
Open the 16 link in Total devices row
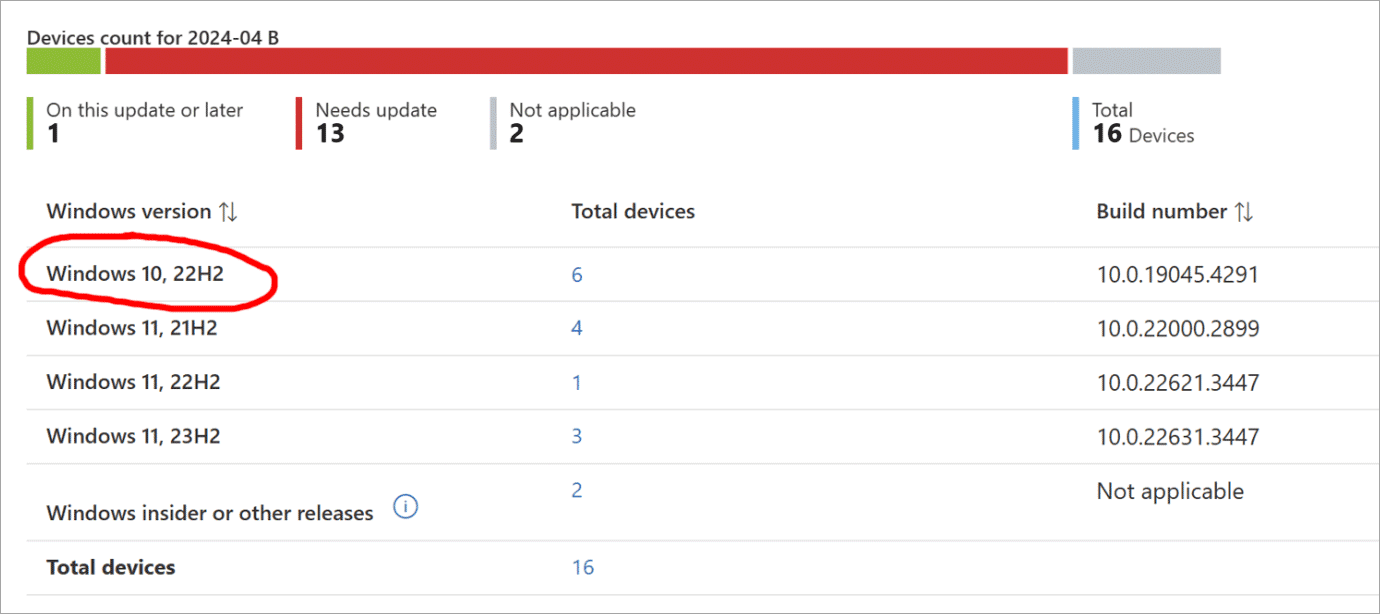(x=583, y=567)
